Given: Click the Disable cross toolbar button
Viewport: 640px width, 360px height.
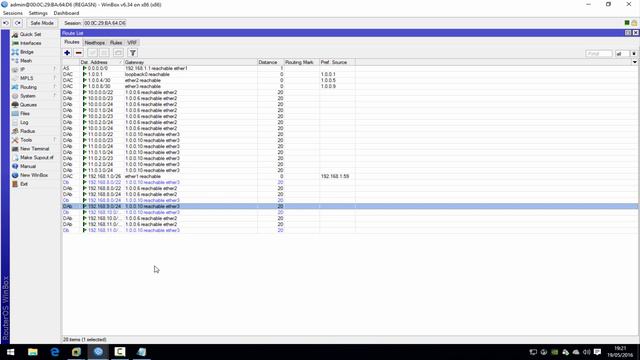Looking at the screenshot, I should tap(104, 53).
